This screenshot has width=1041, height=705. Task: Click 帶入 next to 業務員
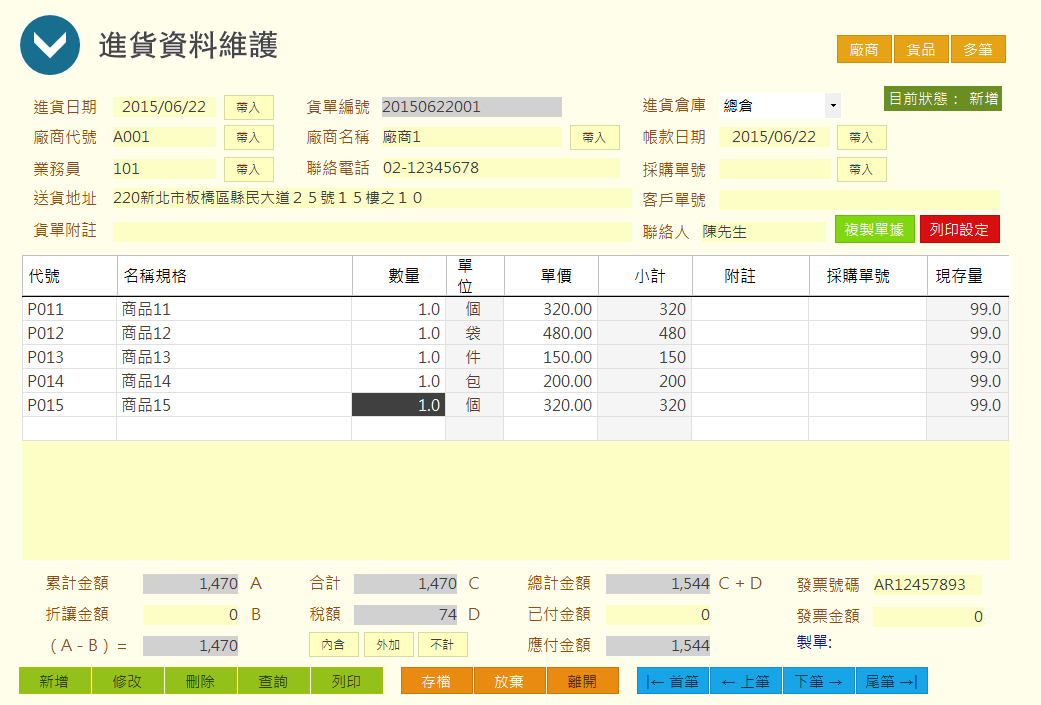pyautogui.click(x=248, y=169)
